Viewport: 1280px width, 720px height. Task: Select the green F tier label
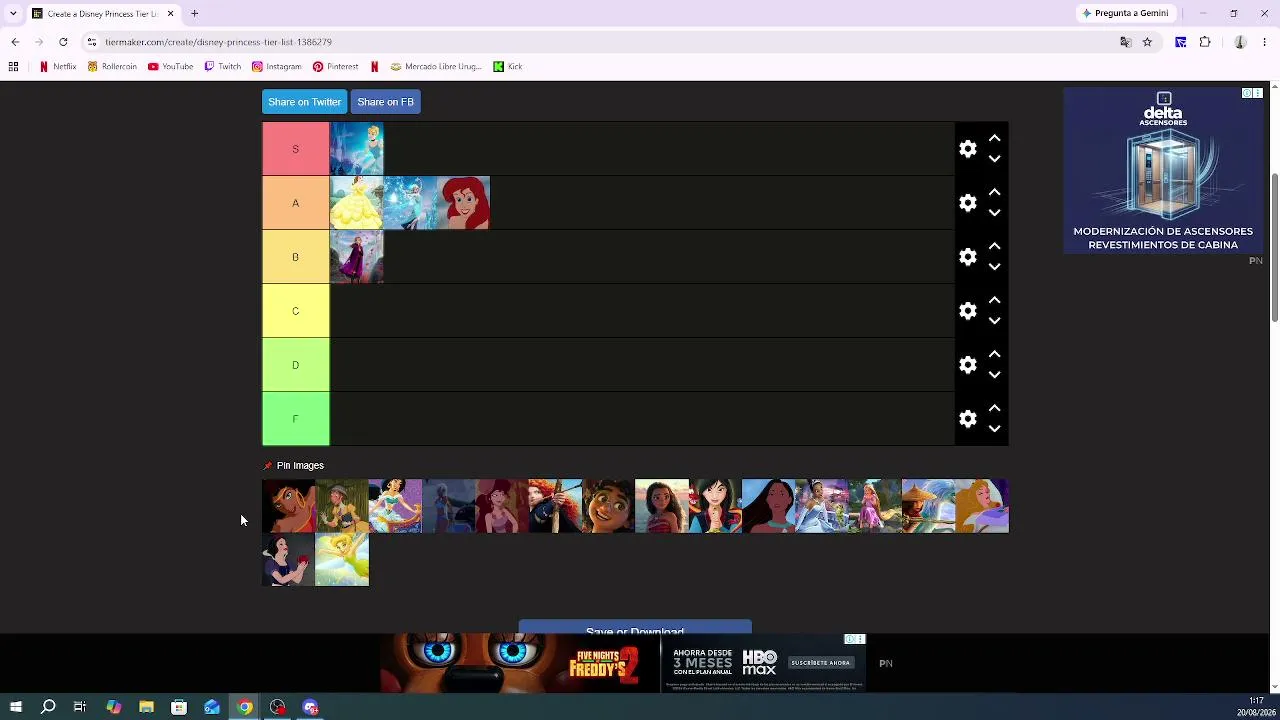(295, 419)
